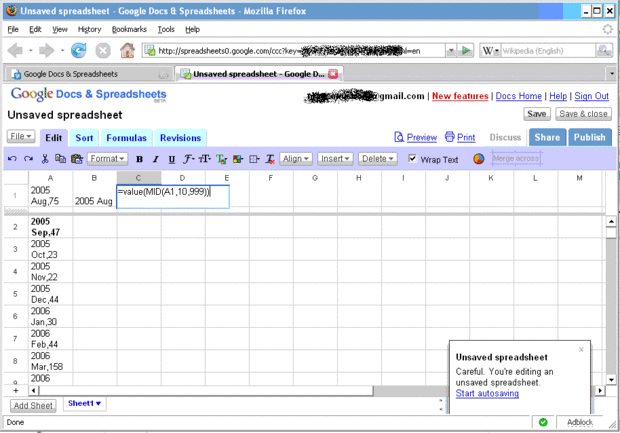Viewport: 620px width, 433px height.
Task: Click the Stop loading icon
Action: tap(103, 51)
